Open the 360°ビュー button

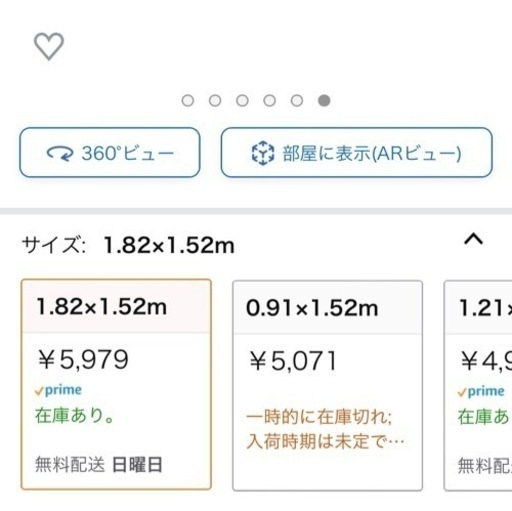pos(110,152)
